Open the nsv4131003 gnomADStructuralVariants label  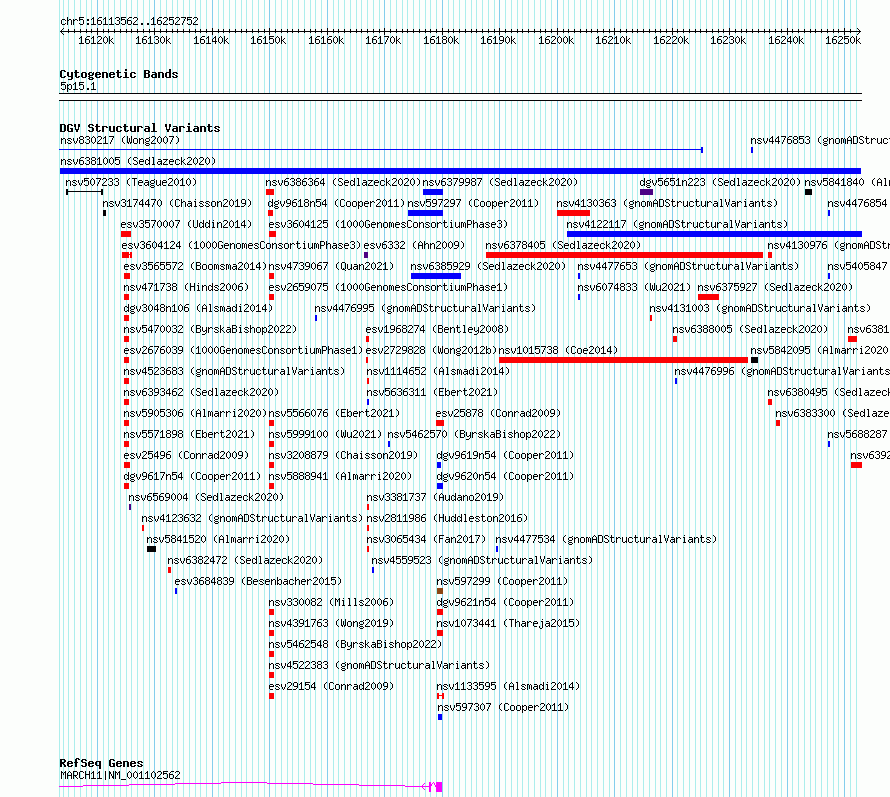pos(760,308)
